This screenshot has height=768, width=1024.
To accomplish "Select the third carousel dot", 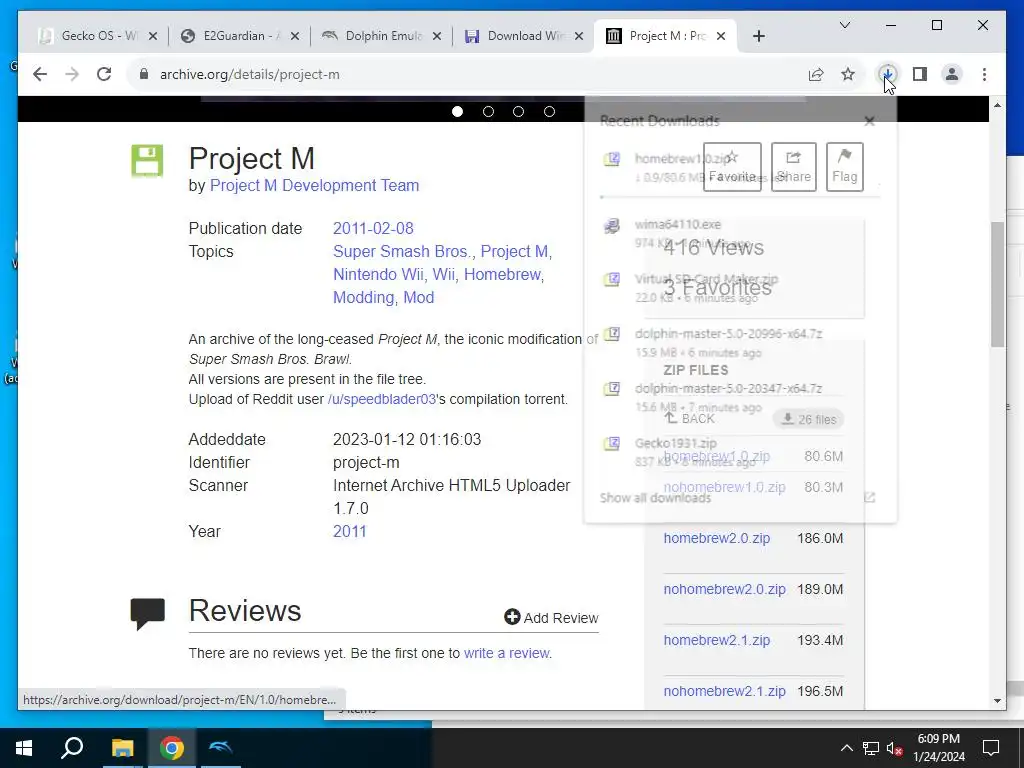I will pyautogui.click(x=519, y=112).
